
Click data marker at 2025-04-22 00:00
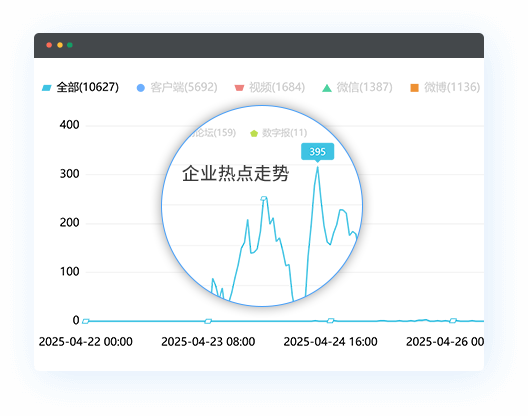pyautogui.click(x=86, y=321)
